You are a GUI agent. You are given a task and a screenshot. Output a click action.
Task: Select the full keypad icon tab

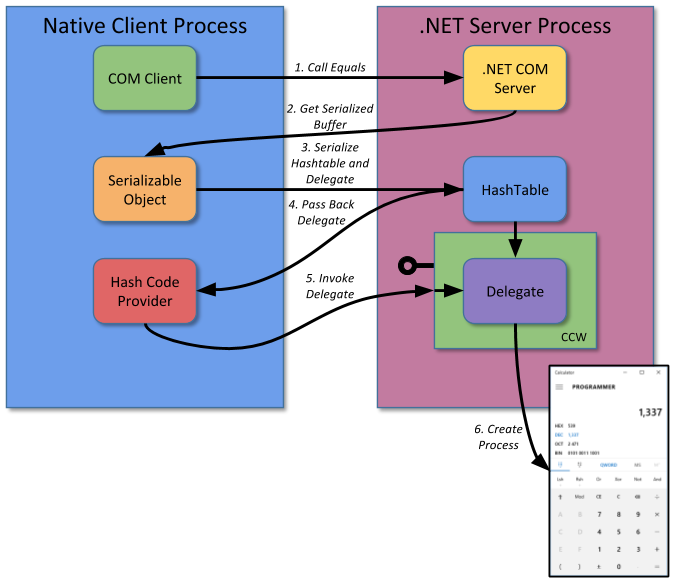click(561, 464)
